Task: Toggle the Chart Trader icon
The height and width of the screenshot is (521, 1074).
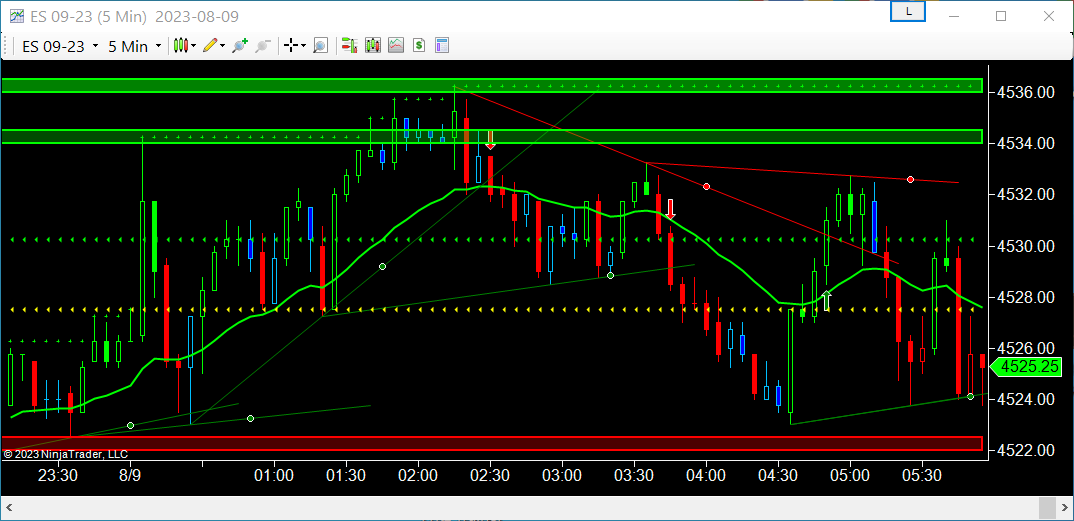Action: pyautogui.click(x=349, y=46)
